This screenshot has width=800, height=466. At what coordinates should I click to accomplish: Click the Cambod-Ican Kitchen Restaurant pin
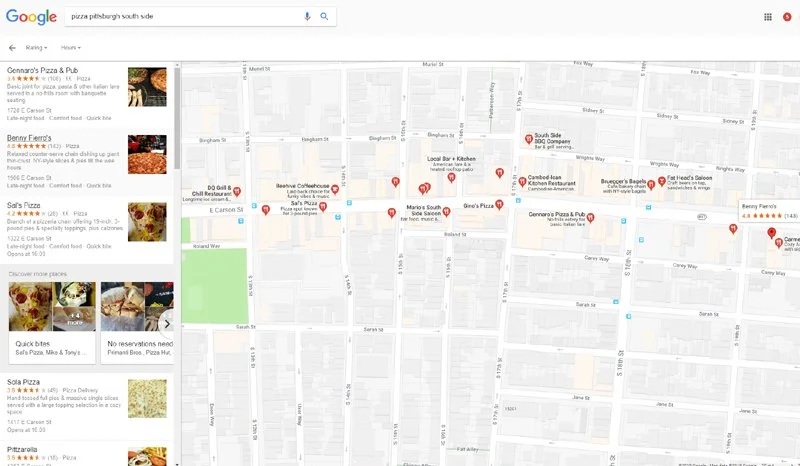click(x=522, y=181)
